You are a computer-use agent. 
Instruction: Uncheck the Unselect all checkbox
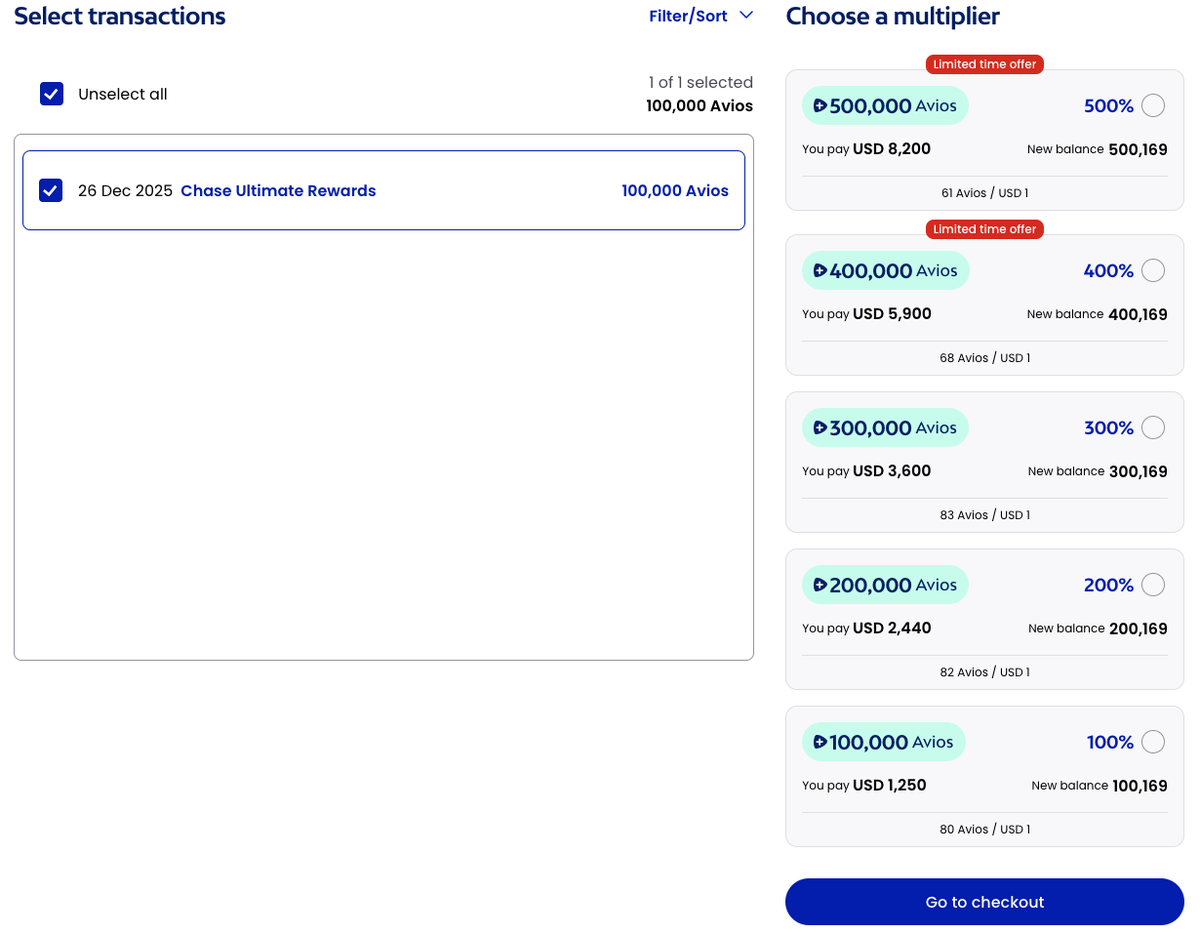pyautogui.click(x=51, y=93)
